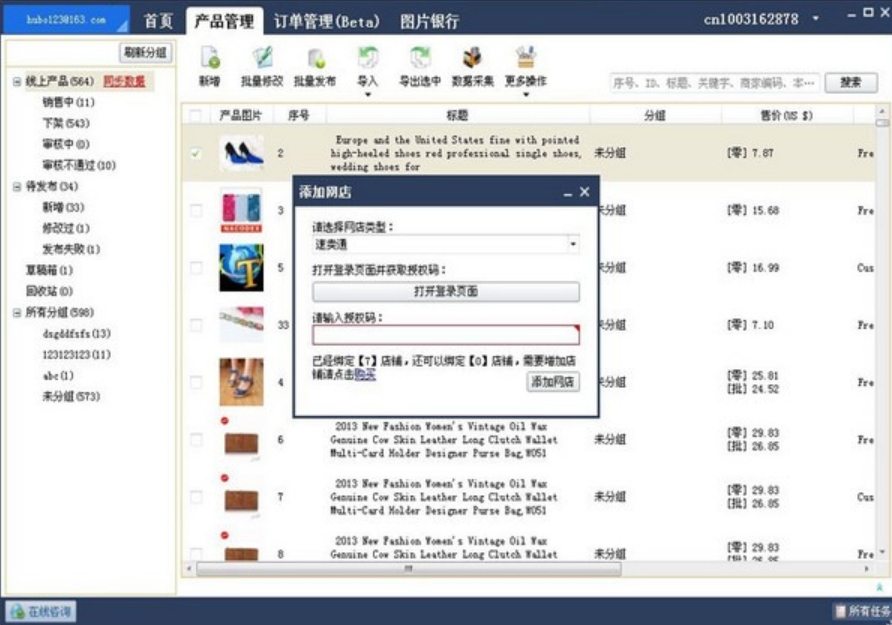Sort by the 售价 (US $) column header

click(x=787, y=115)
